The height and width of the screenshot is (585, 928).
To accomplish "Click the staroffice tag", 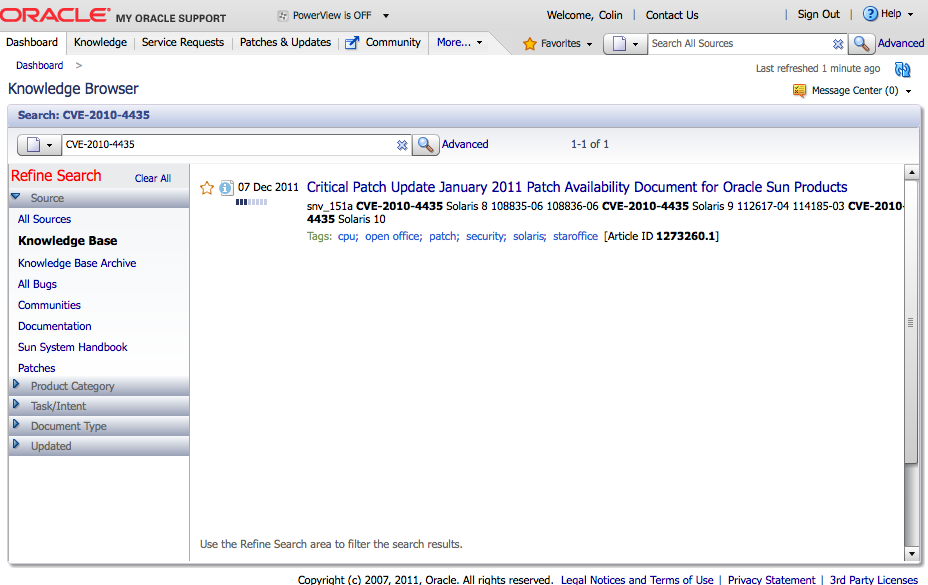I will pos(575,236).
